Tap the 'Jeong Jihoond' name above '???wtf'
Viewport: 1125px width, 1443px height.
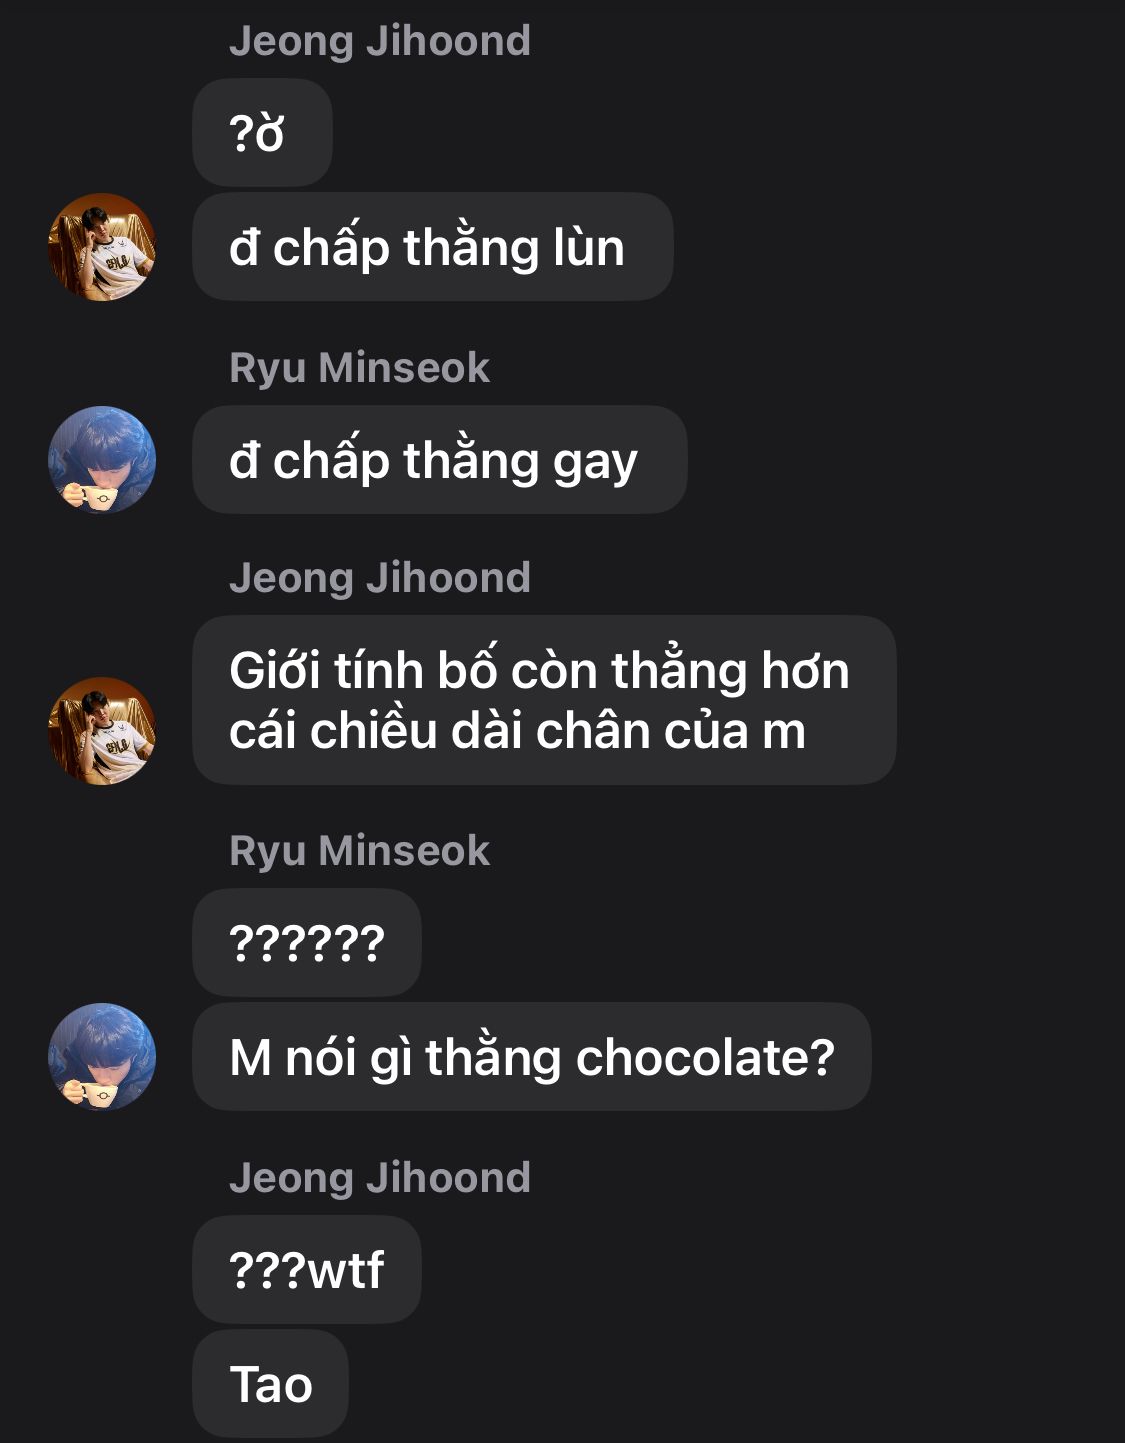380,1178
